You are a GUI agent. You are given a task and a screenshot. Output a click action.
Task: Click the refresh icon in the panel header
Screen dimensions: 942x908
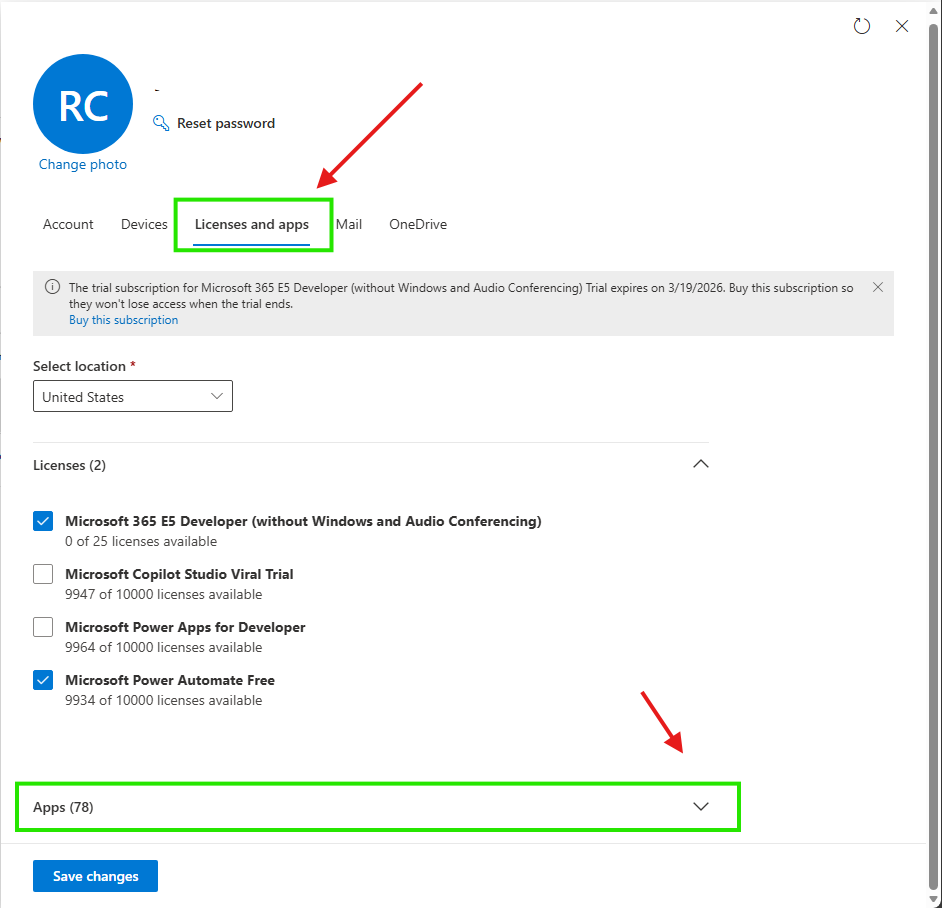861,26
